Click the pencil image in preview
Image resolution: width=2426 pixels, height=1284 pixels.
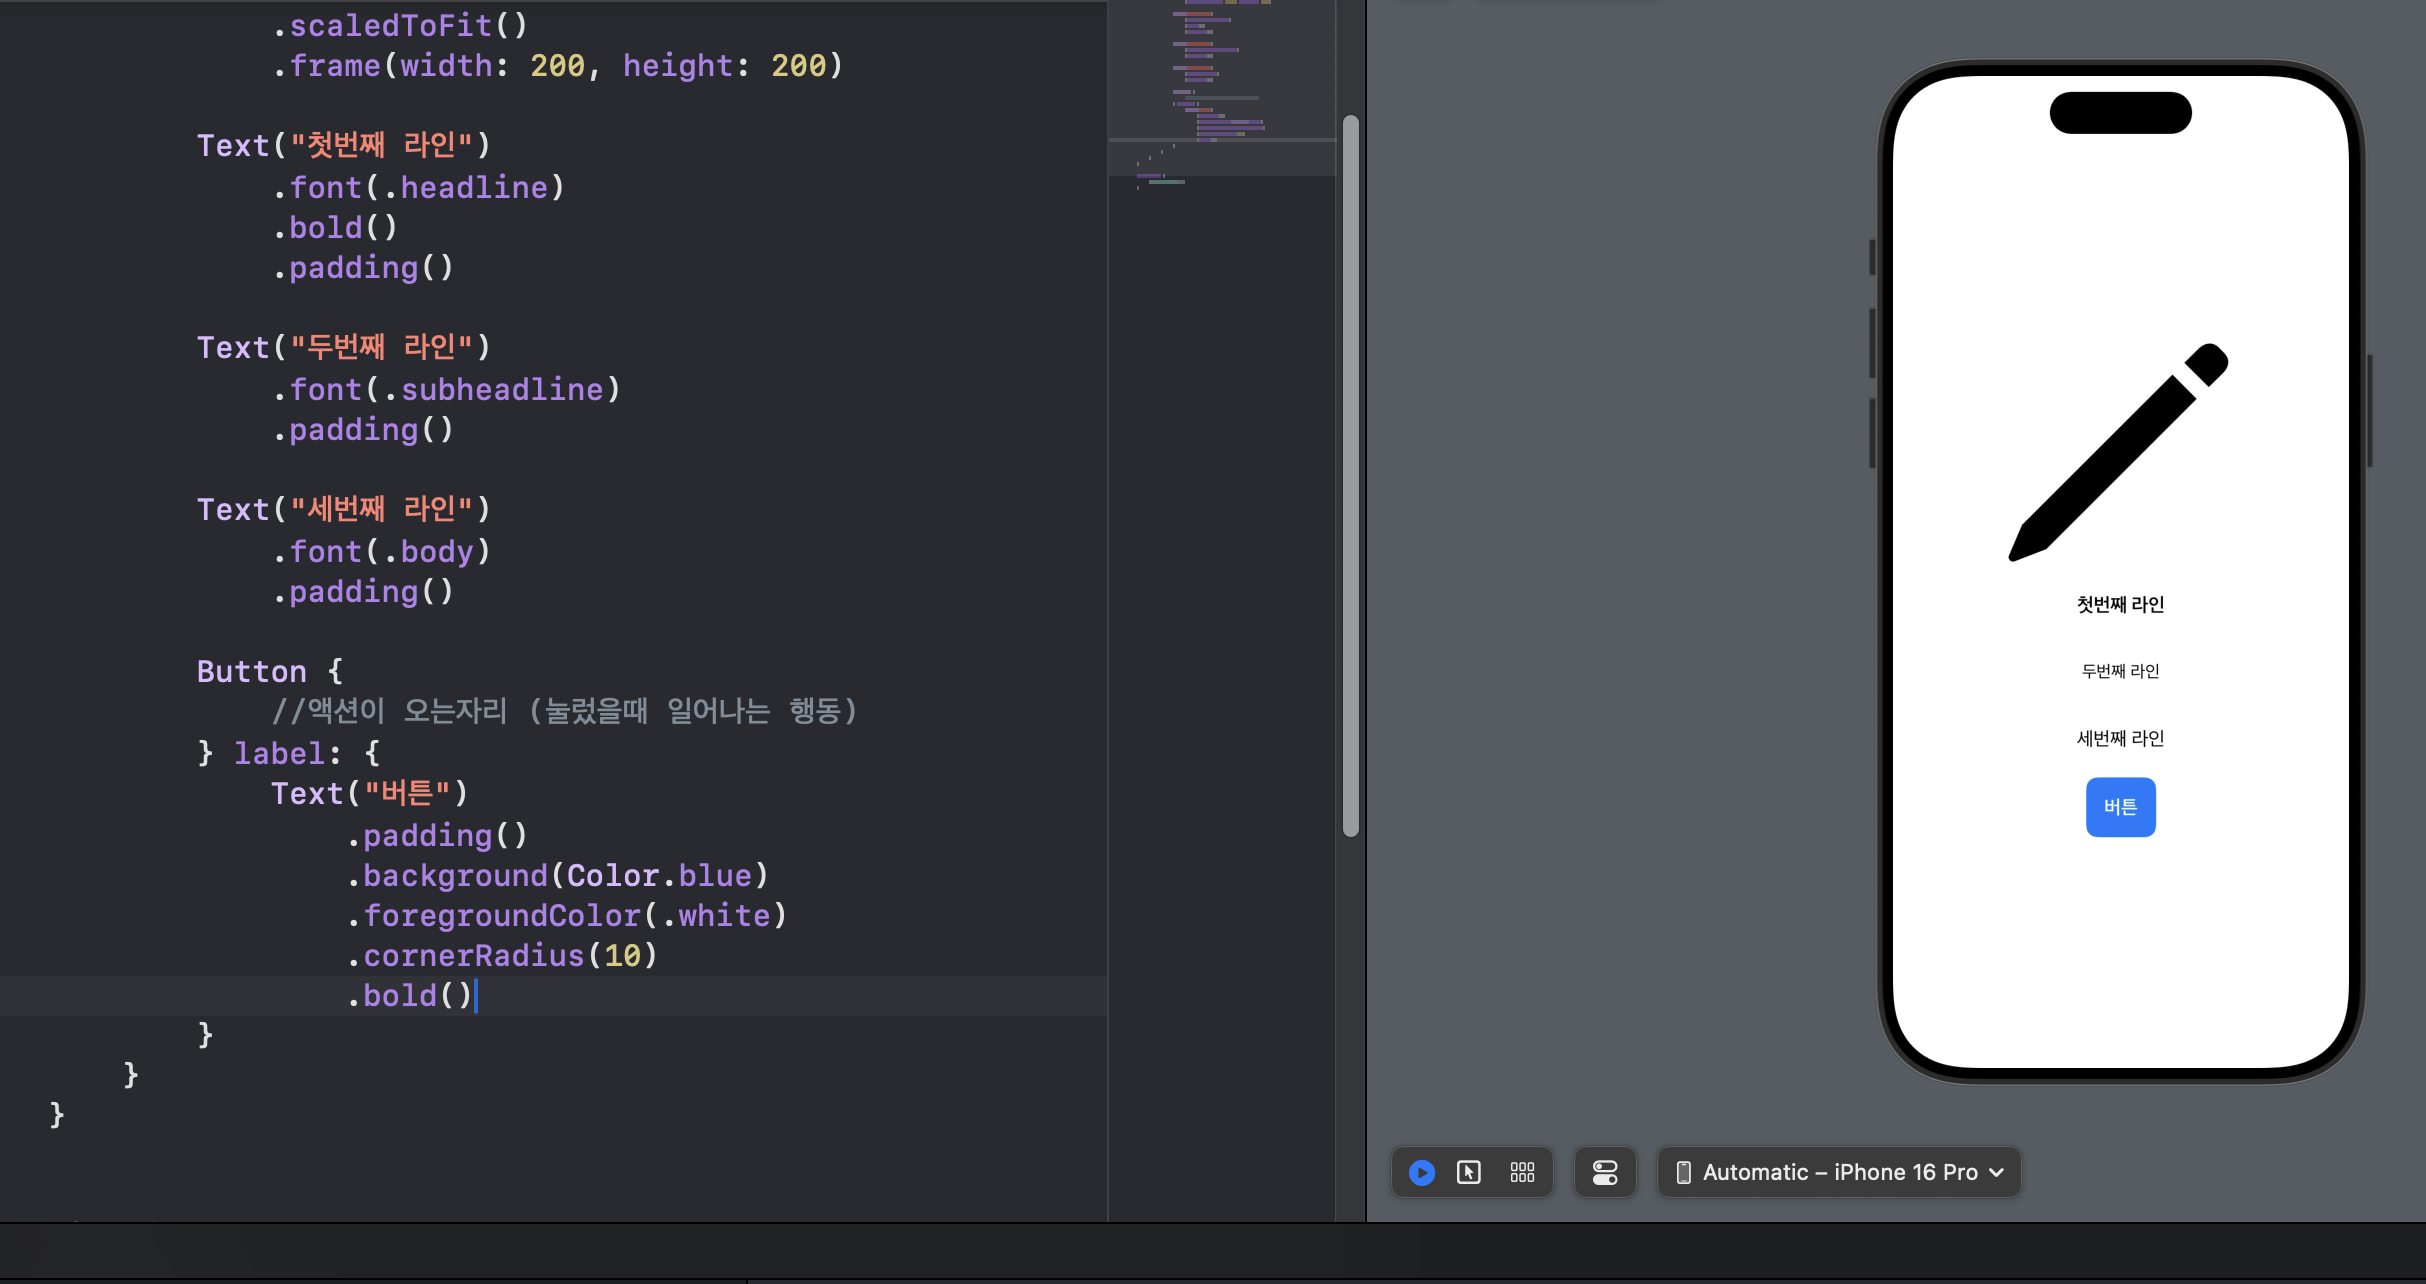click(2118, 453)
